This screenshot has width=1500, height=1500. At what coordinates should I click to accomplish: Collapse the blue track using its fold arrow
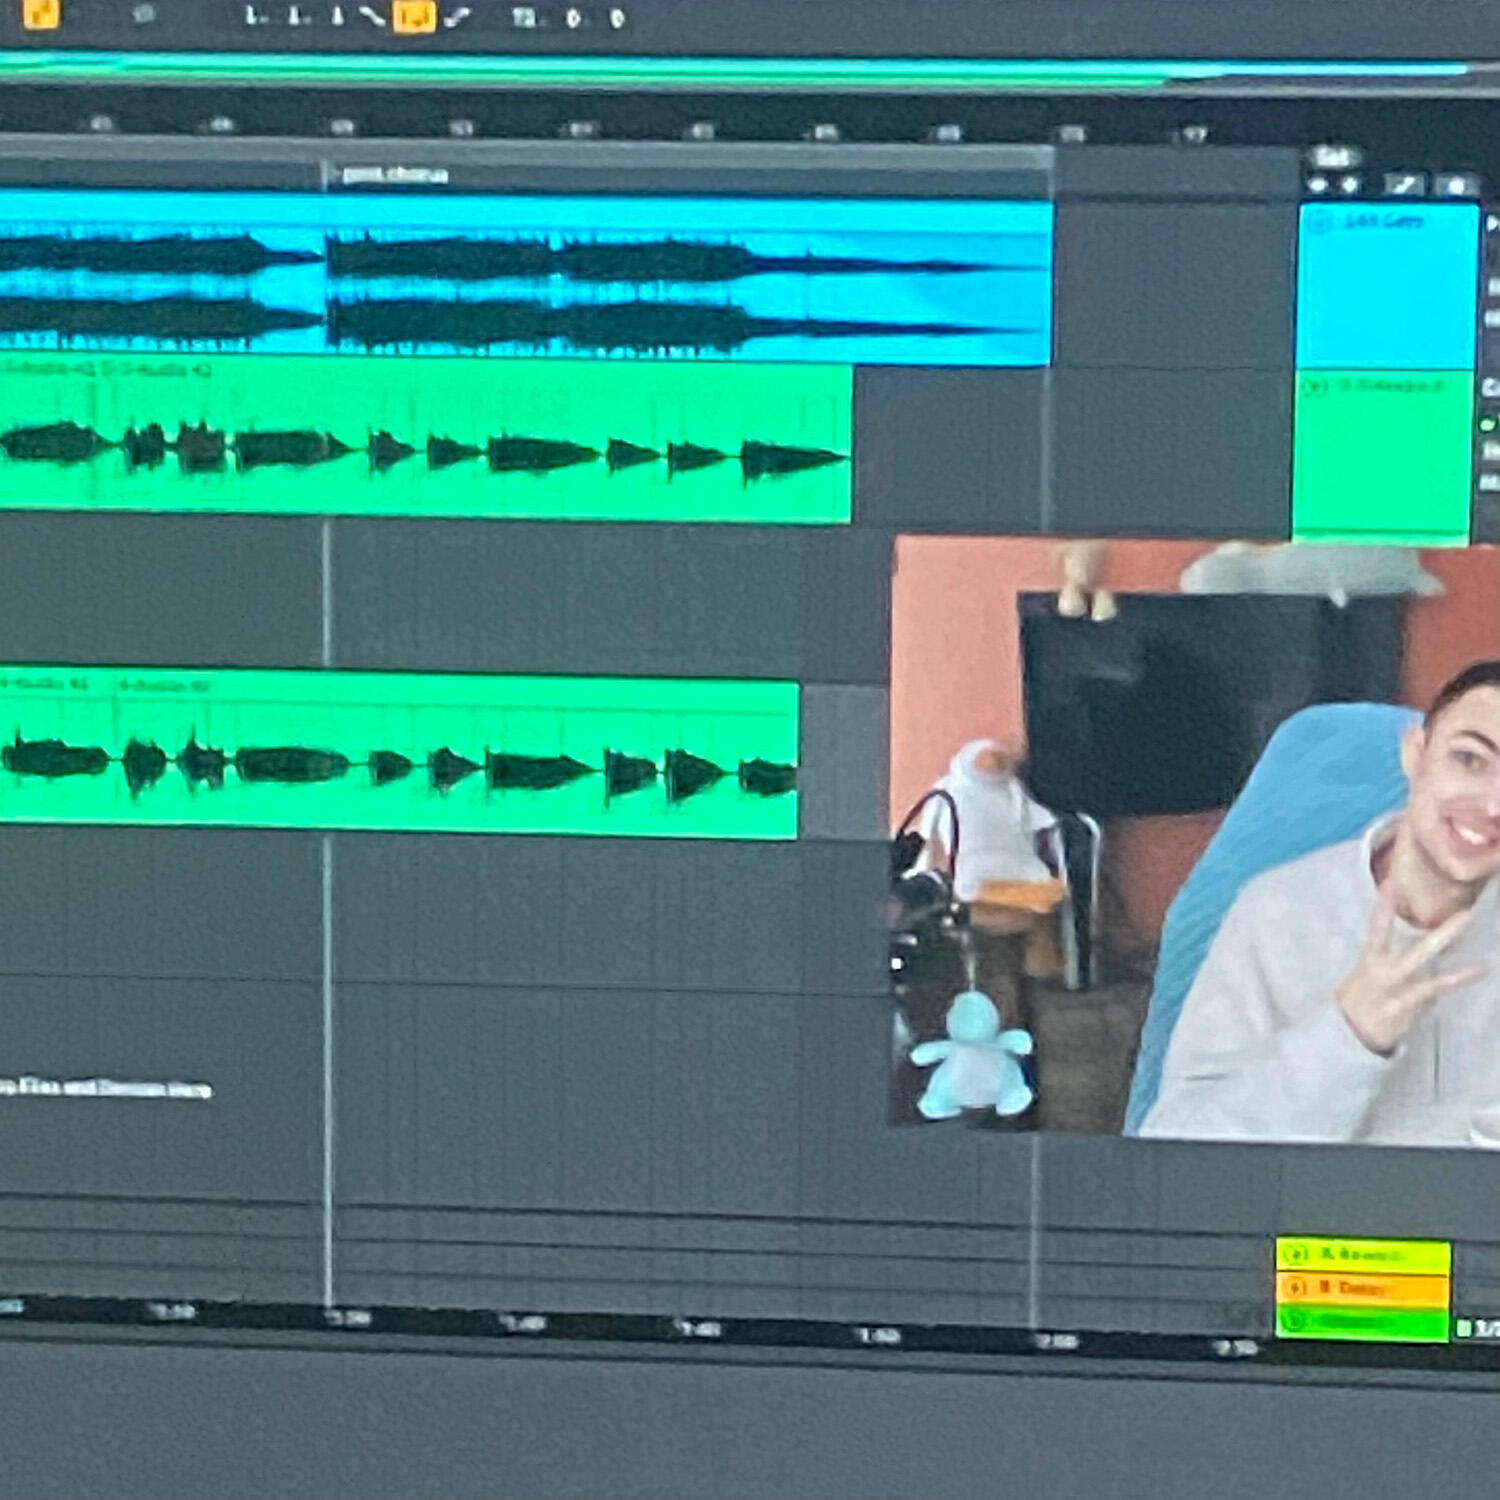[1319, 221]
